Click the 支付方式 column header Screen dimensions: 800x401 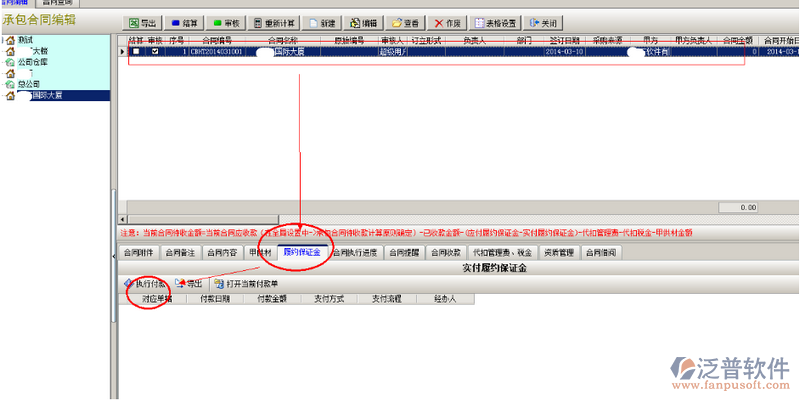pos(330,299)
